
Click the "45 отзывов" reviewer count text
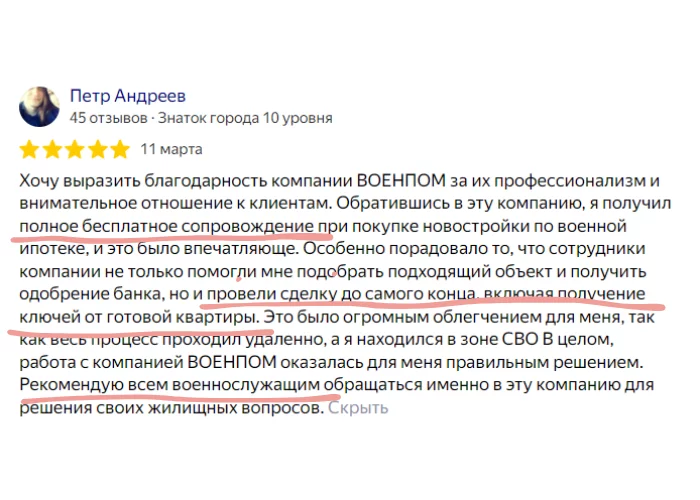pos(108,118)
